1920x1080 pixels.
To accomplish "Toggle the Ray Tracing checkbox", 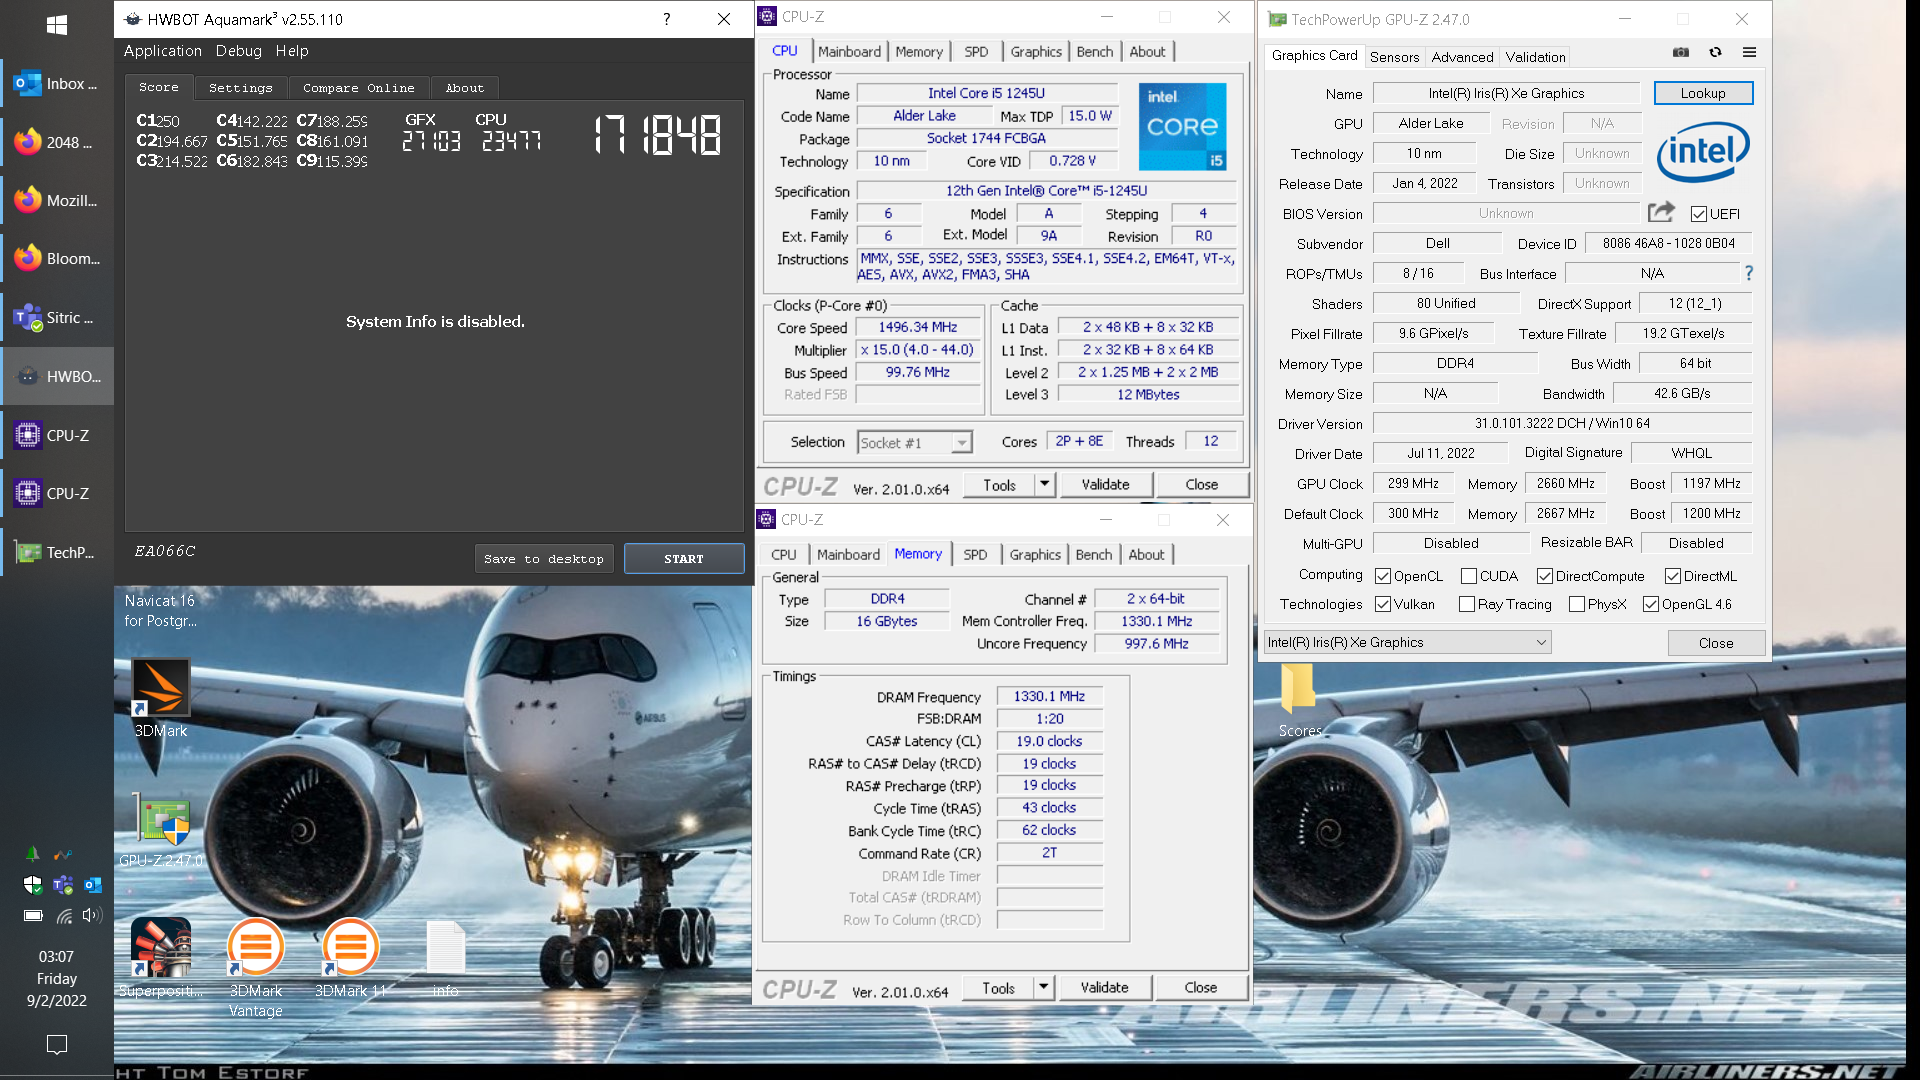I will (x=1467, y=604).
